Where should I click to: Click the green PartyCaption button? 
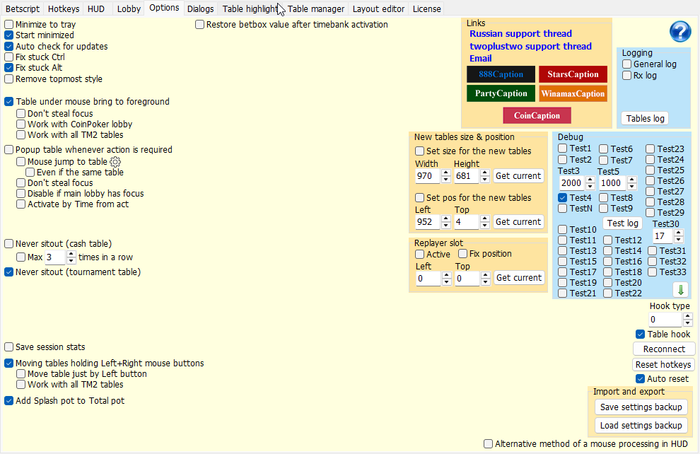tap(500, 93)
